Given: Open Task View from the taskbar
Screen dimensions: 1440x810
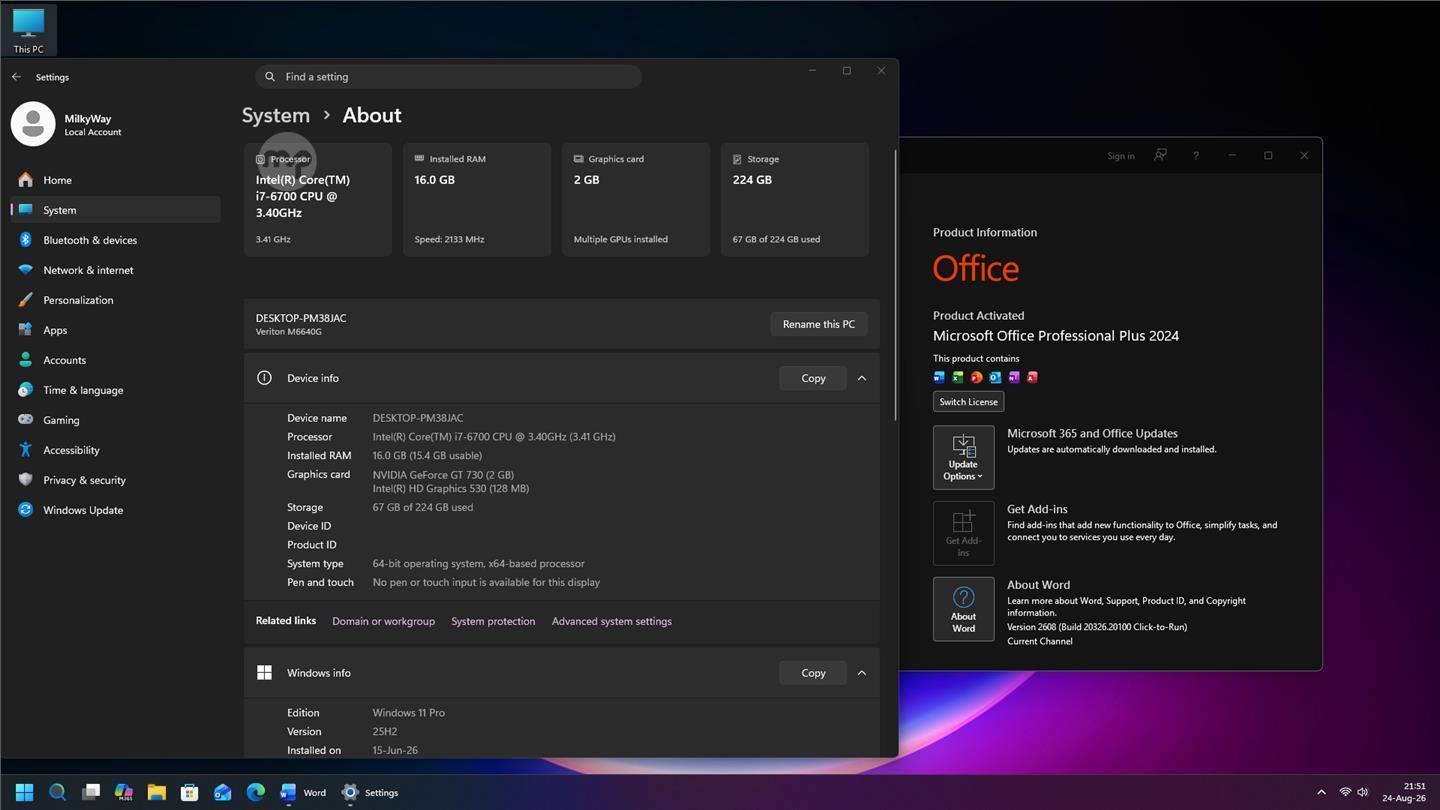Looking at the screenshot, I should [91, 792].
